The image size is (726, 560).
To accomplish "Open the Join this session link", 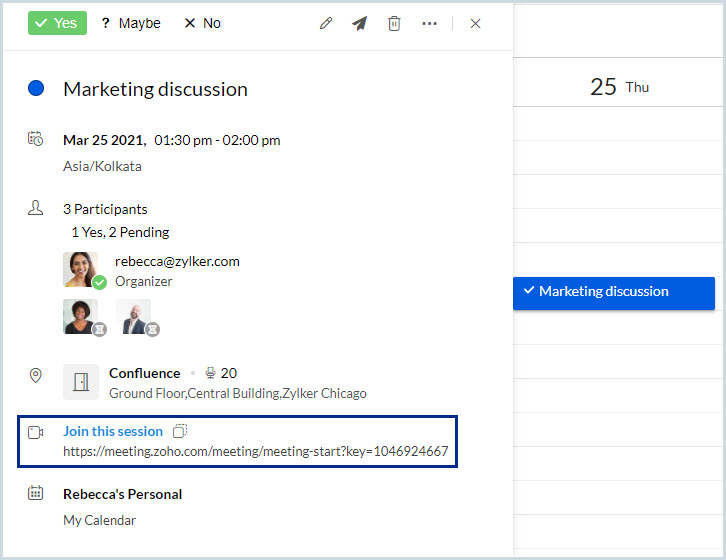I will tap(113, 431).
